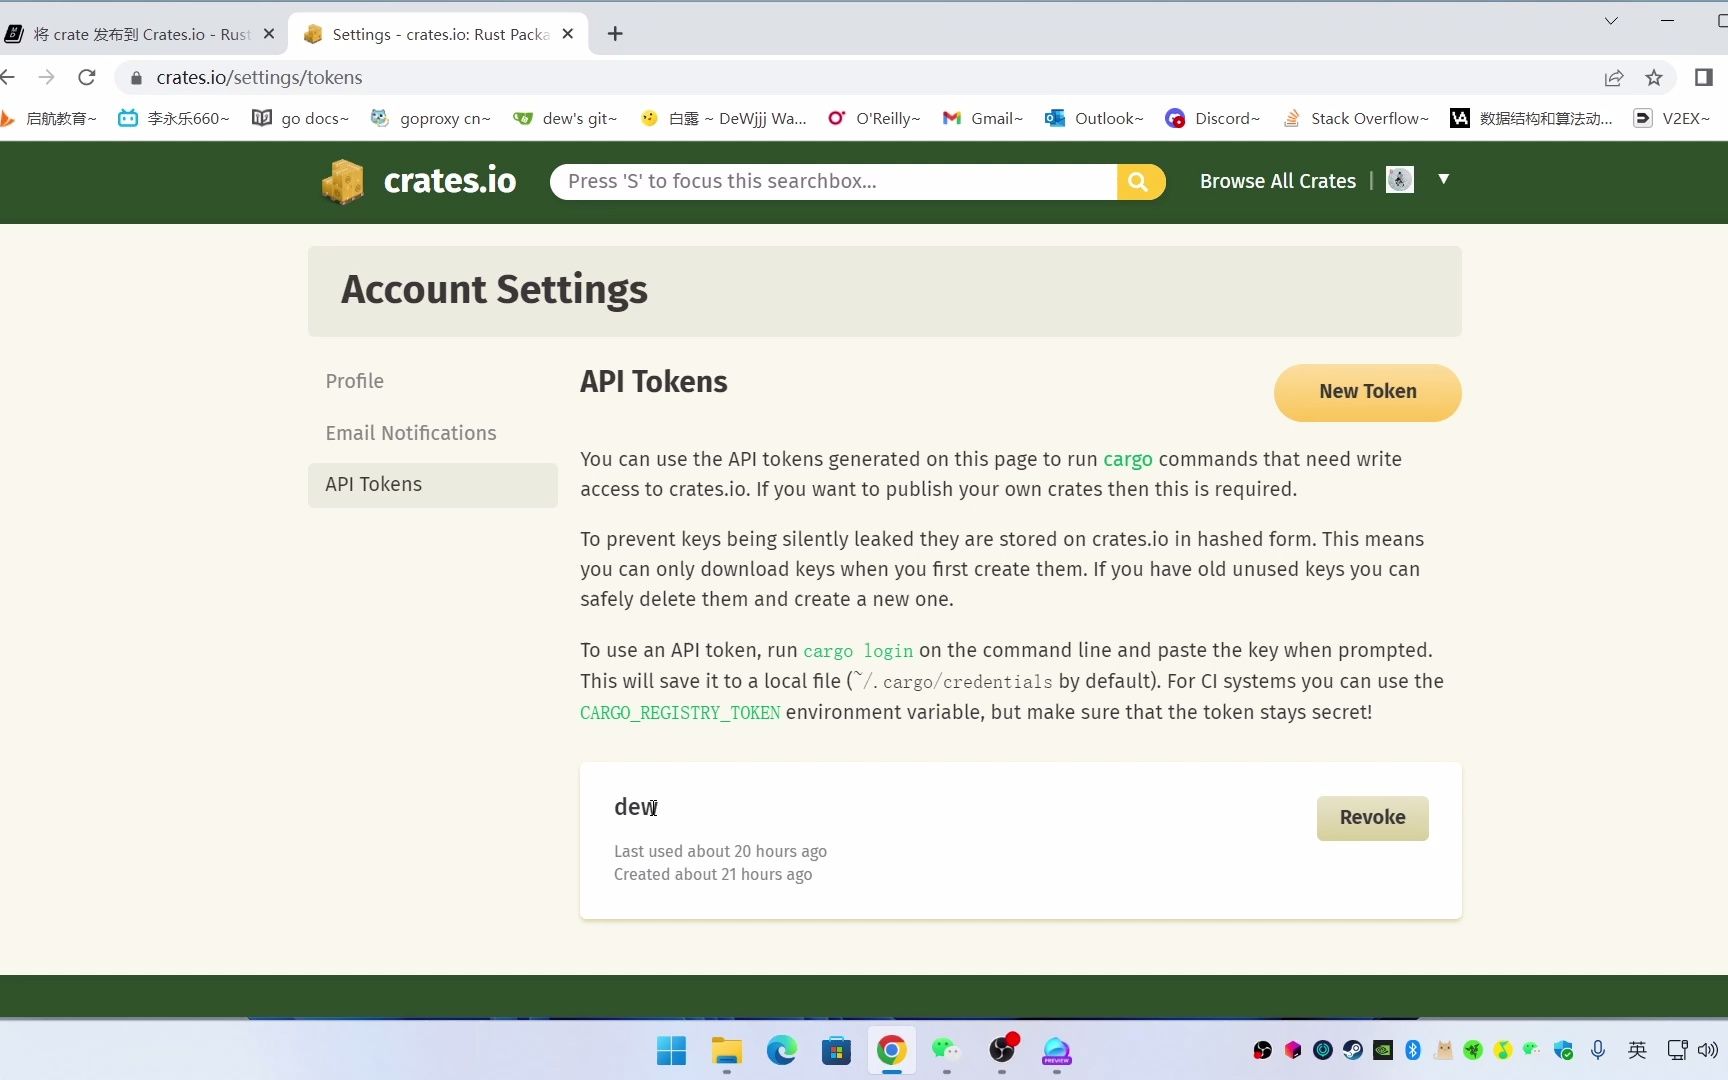
Task: Open the crates.io home text link
Action: point(450,181)
